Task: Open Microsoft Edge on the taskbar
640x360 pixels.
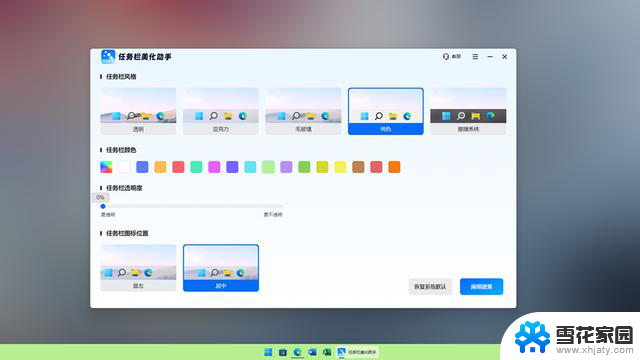Action: pyautogui.click(x=297, y=352)
